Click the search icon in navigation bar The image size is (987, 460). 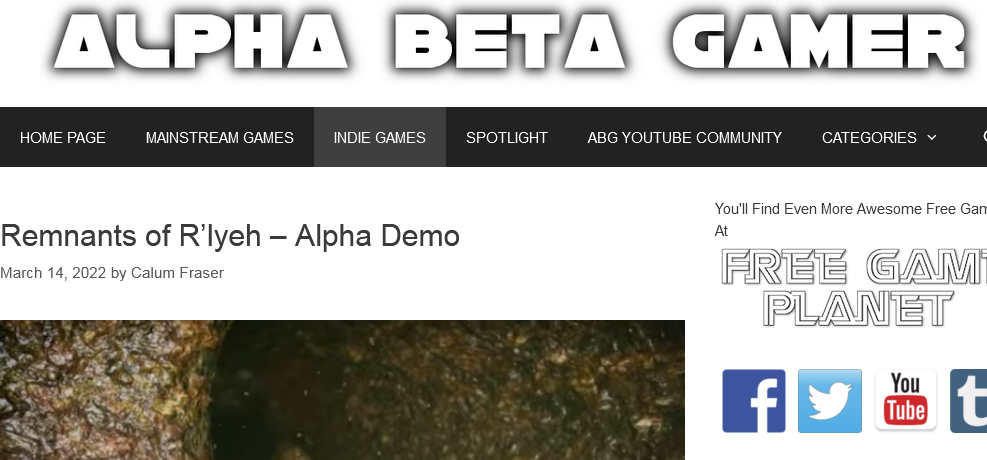pos(984,137)
